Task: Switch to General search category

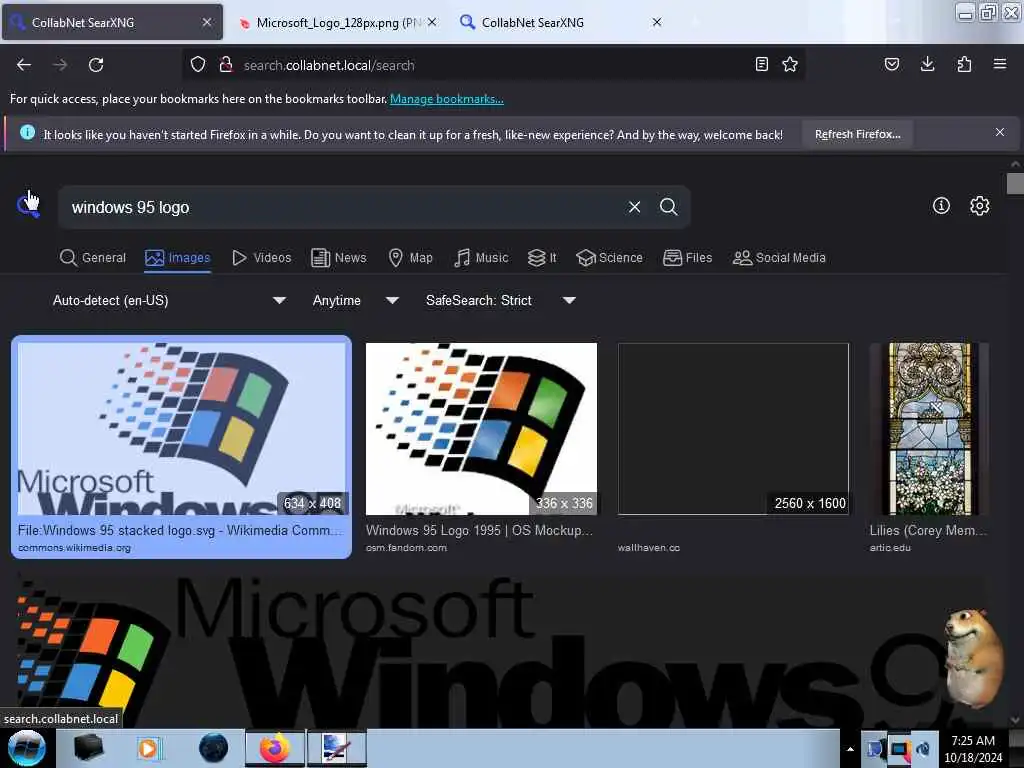Action: click(x=93, y=258)
